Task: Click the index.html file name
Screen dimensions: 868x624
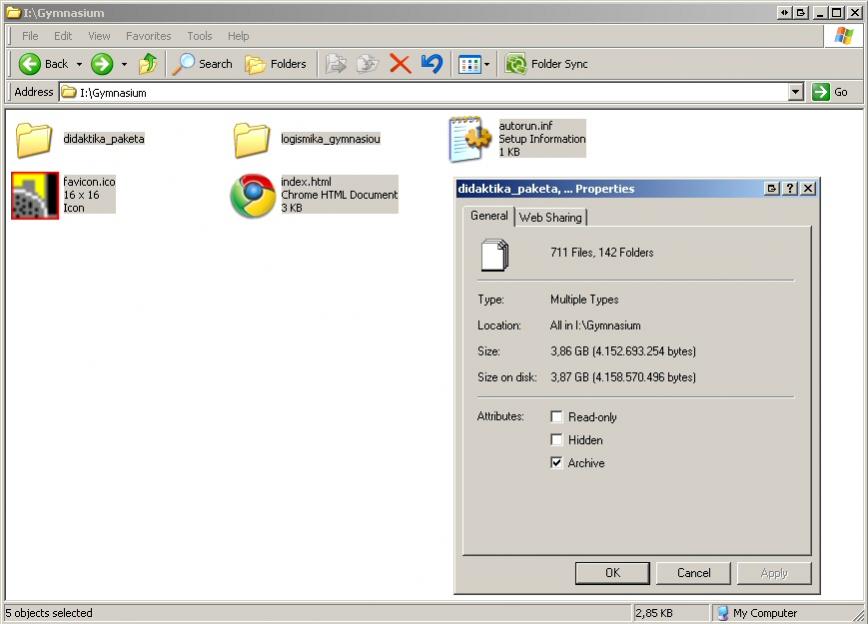Action: point(306,182)
